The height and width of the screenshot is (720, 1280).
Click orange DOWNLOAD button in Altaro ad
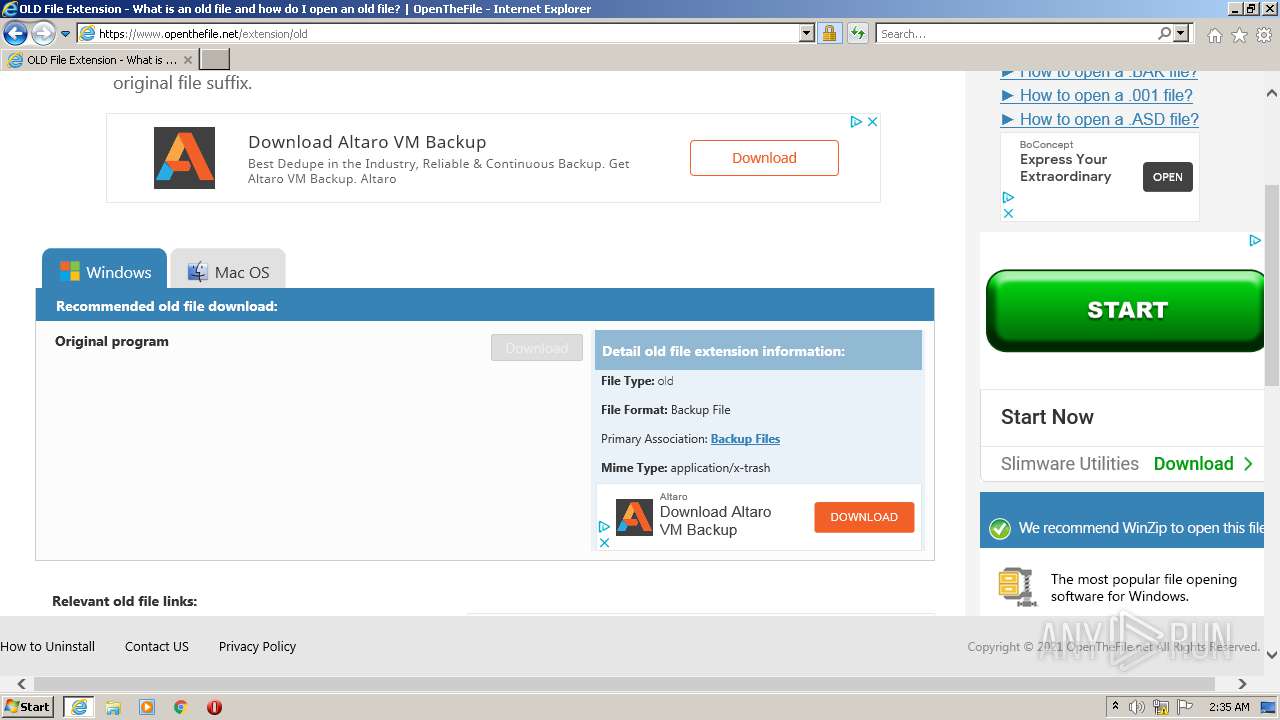[864, 517]
